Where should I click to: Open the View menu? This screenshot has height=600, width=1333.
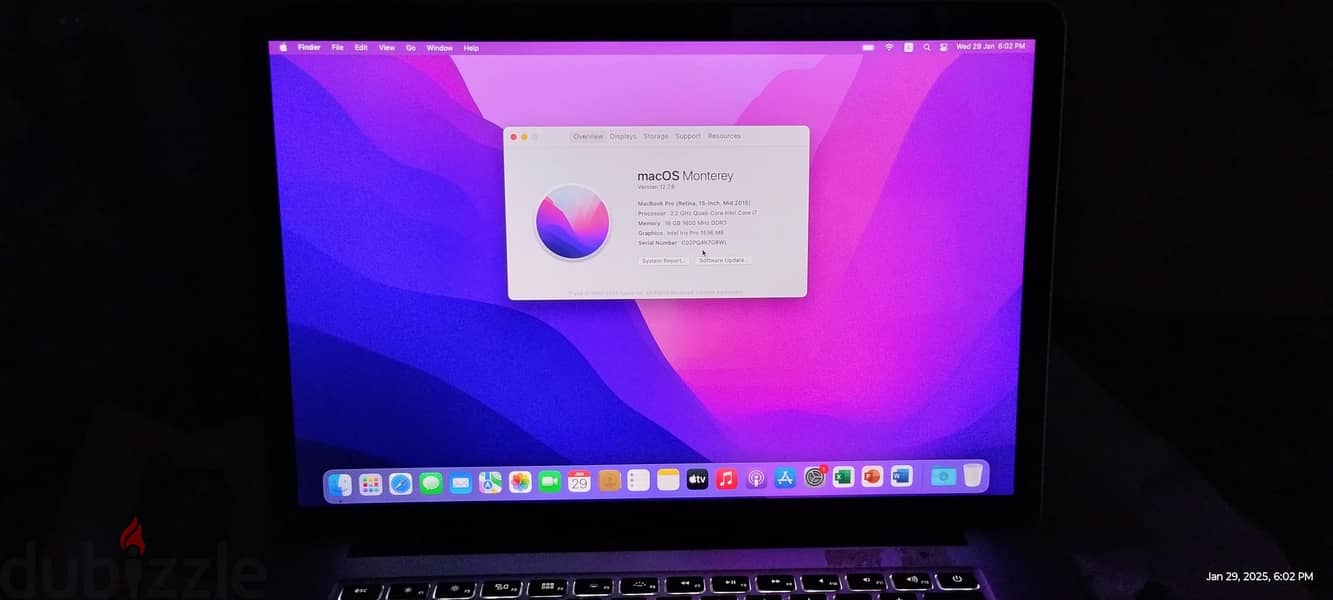[x=386, y=47]
